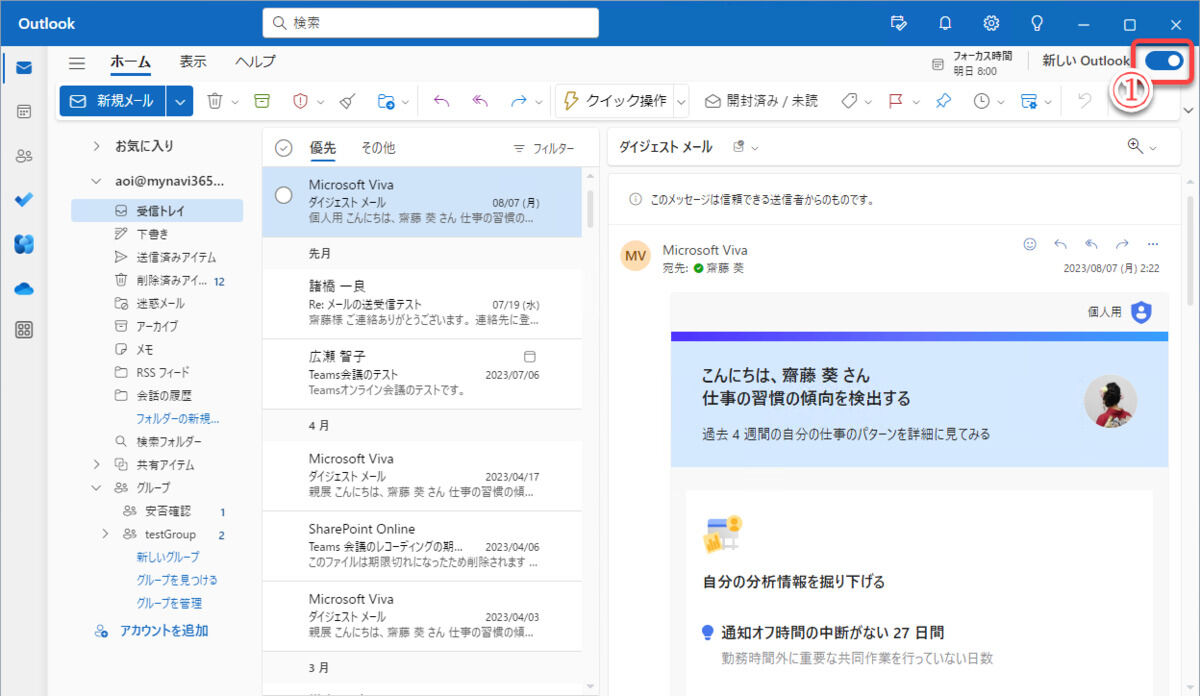Click 開封済み / 未読 read/unread toggle
This screenshot has width=1200, height=696.
coord(761,101)
